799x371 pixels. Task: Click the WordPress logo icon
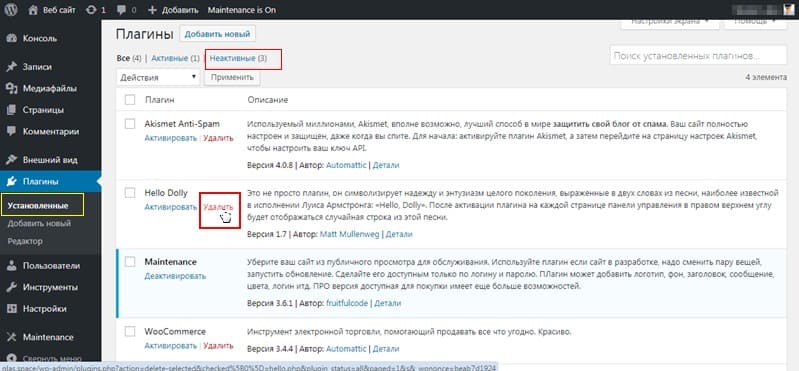click(x=11, y=10)
